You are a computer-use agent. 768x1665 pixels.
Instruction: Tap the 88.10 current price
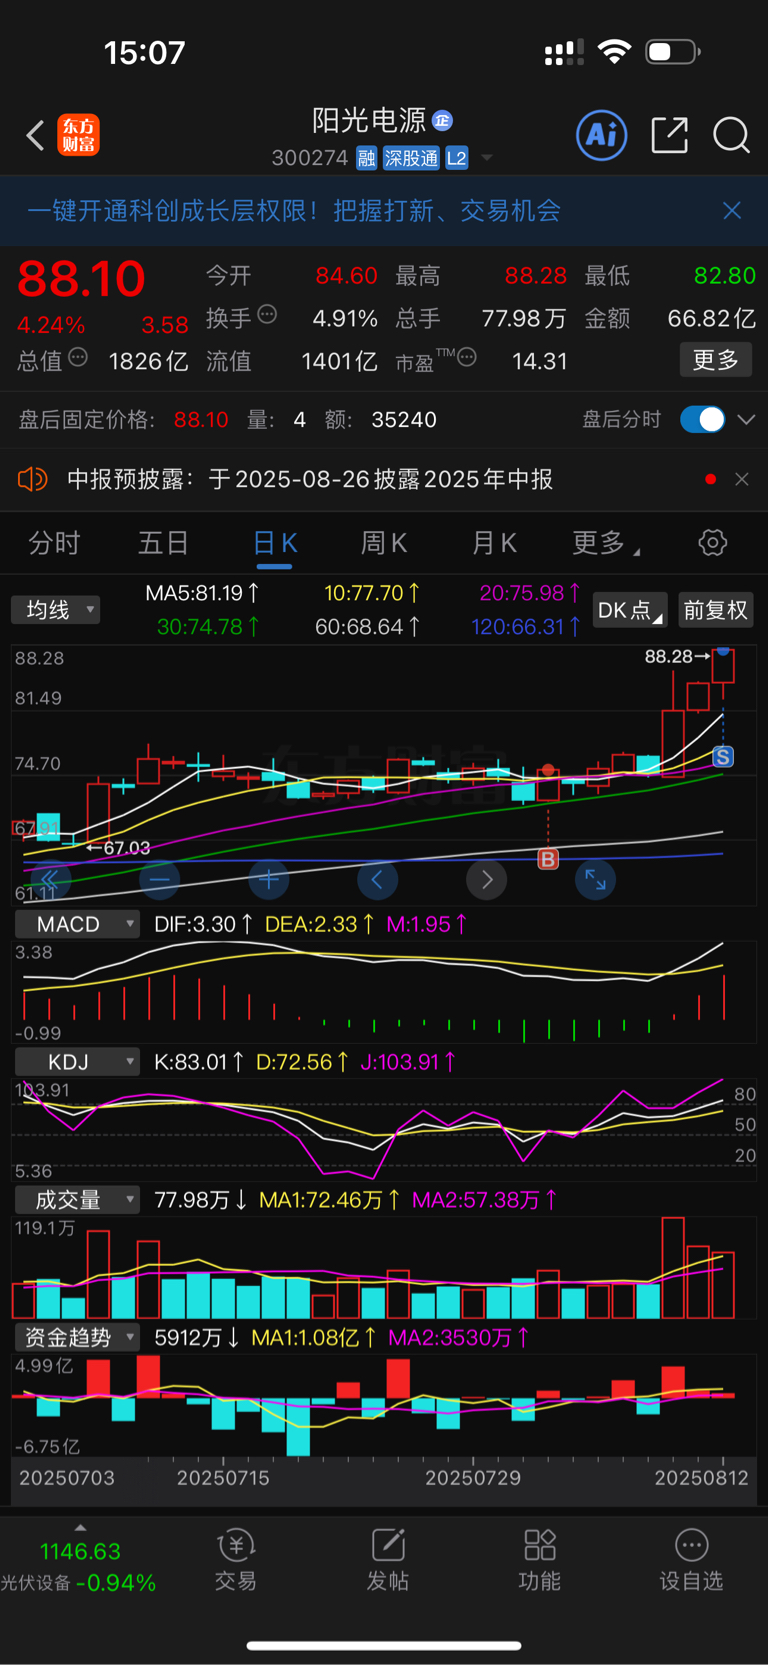coord(81,279)
